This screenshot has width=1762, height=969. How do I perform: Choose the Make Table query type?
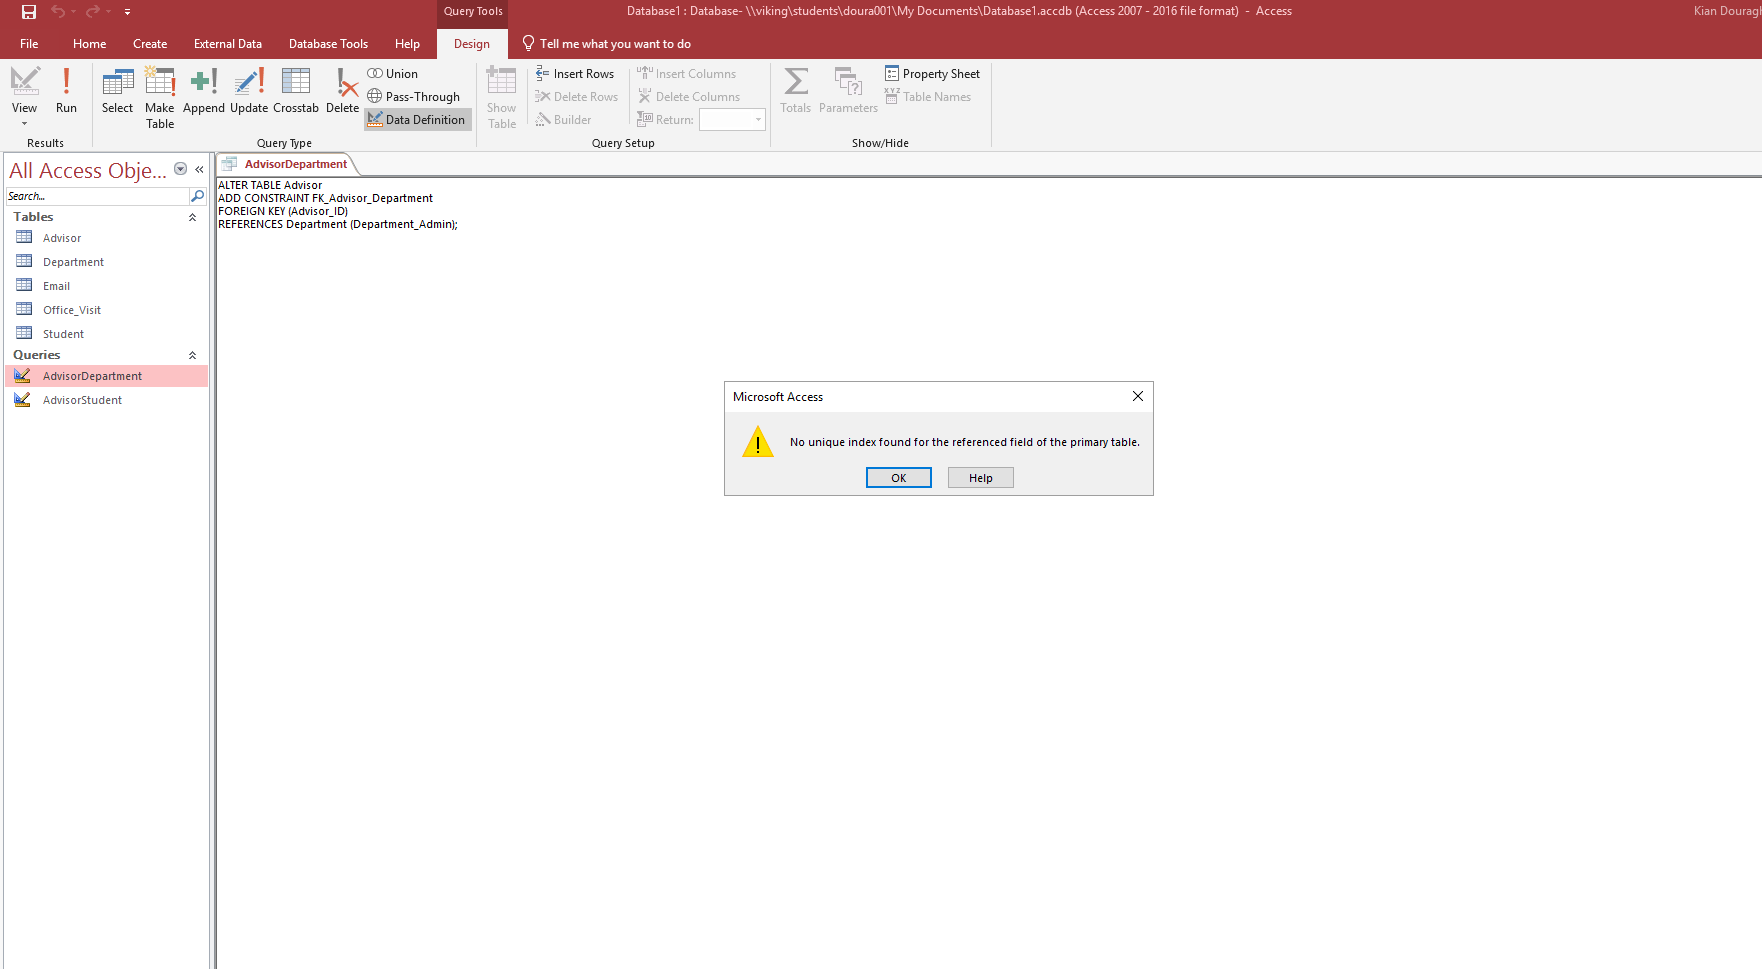[x=160, y=98]
